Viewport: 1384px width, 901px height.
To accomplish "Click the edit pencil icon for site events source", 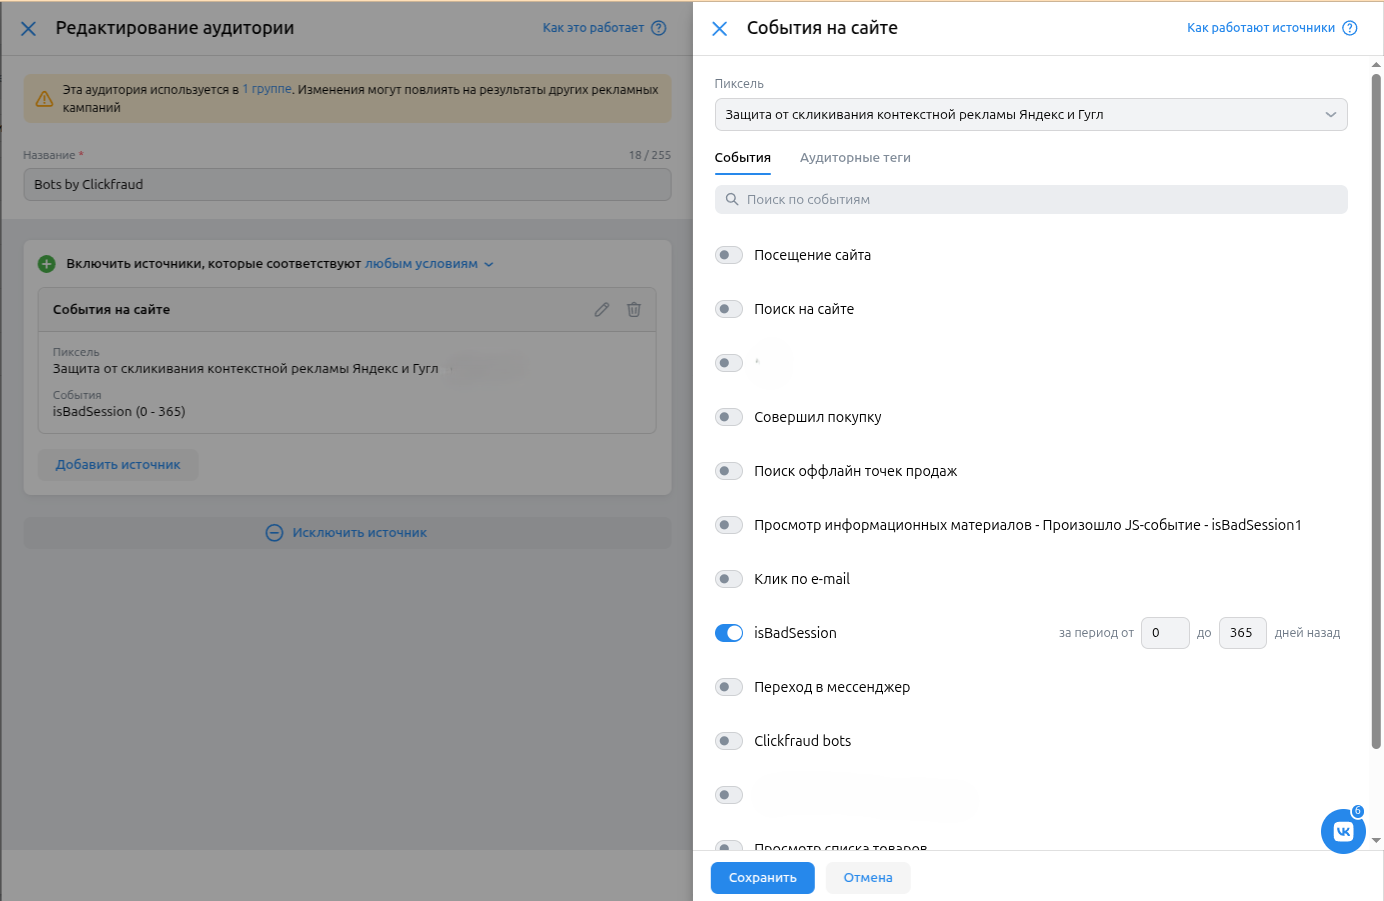I will coord(601,309).
